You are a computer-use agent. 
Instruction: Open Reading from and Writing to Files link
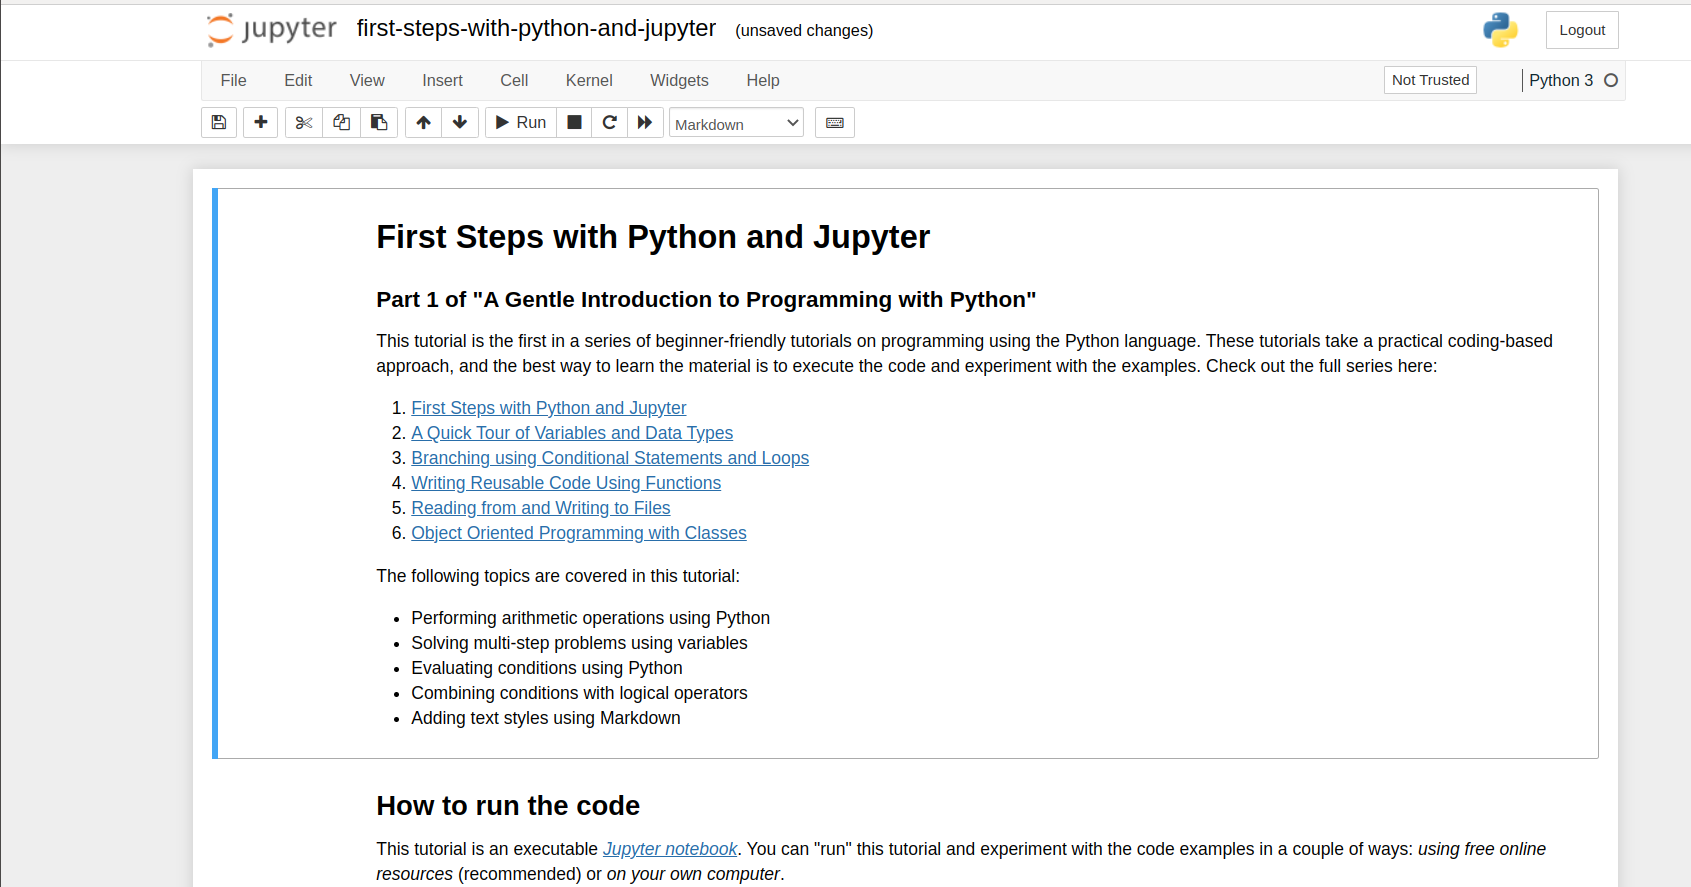pos(541,508)
